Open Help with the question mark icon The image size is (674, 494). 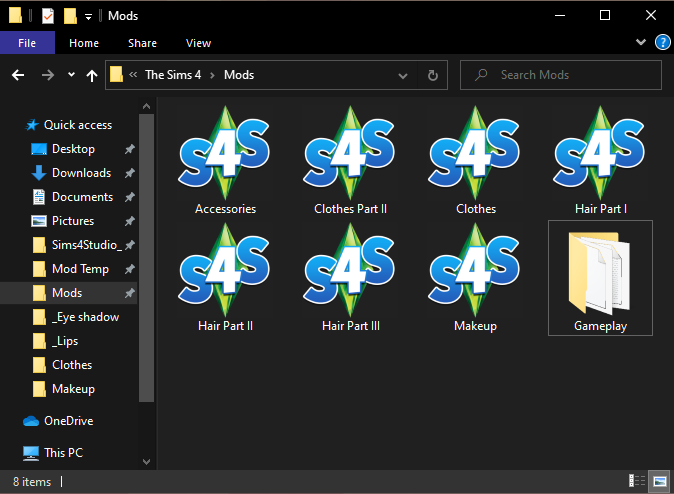pos(662,43)
